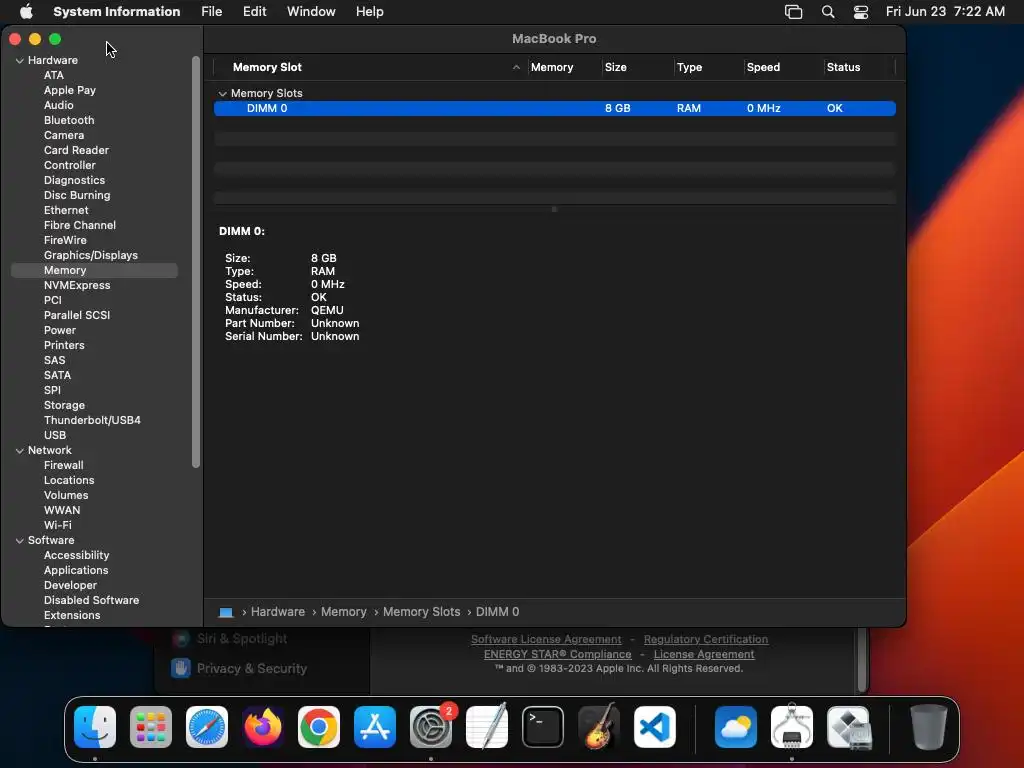Open TextEdit from the dock
Image resolution: width=1024 pixels, height=768 pixels.
tap(487, 727)
